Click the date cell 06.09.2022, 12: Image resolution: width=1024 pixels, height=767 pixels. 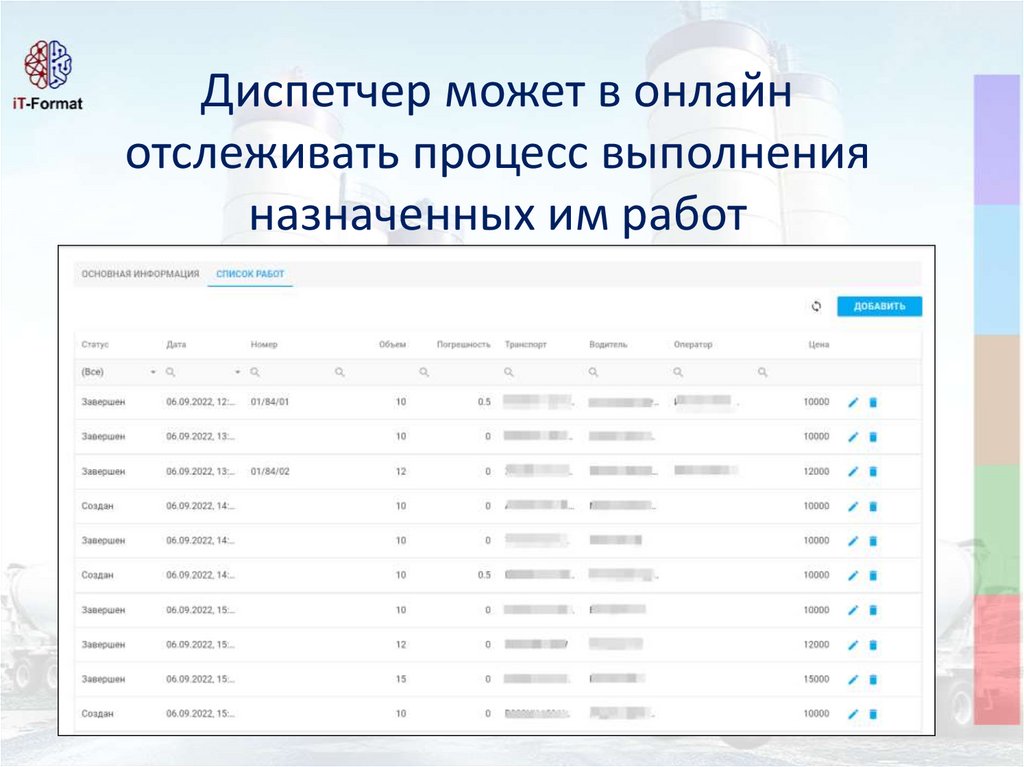pos(200,402)
